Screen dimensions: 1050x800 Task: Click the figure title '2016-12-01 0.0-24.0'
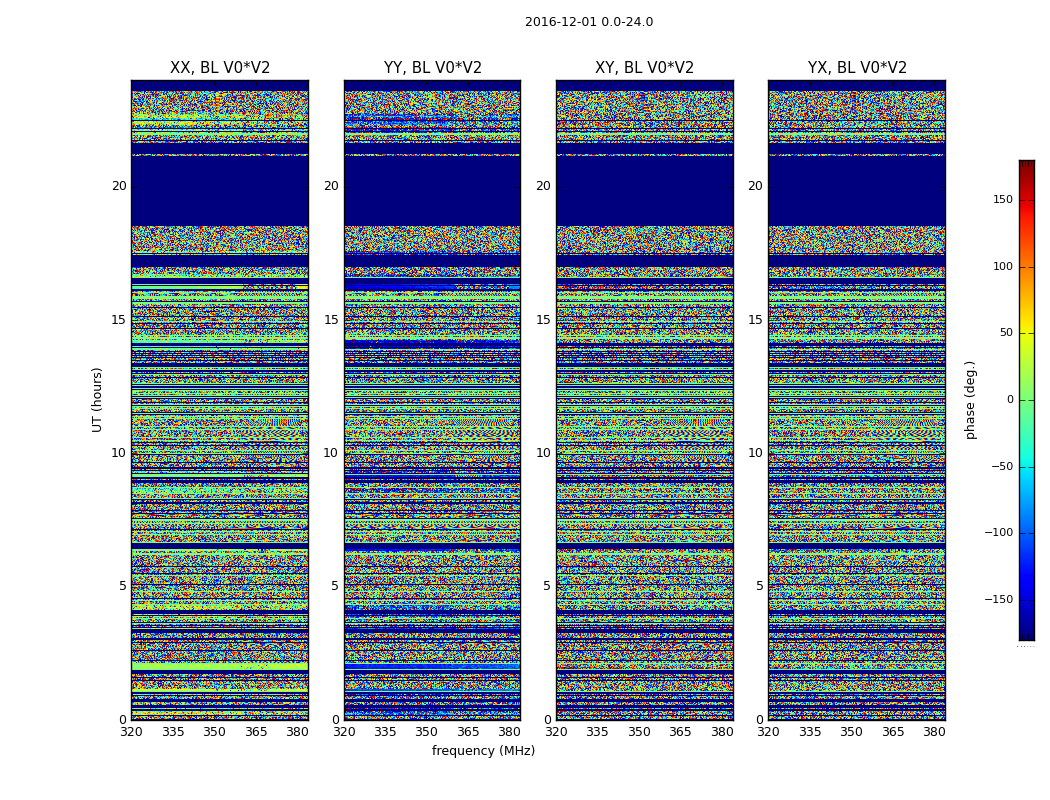tap(588, 22)
